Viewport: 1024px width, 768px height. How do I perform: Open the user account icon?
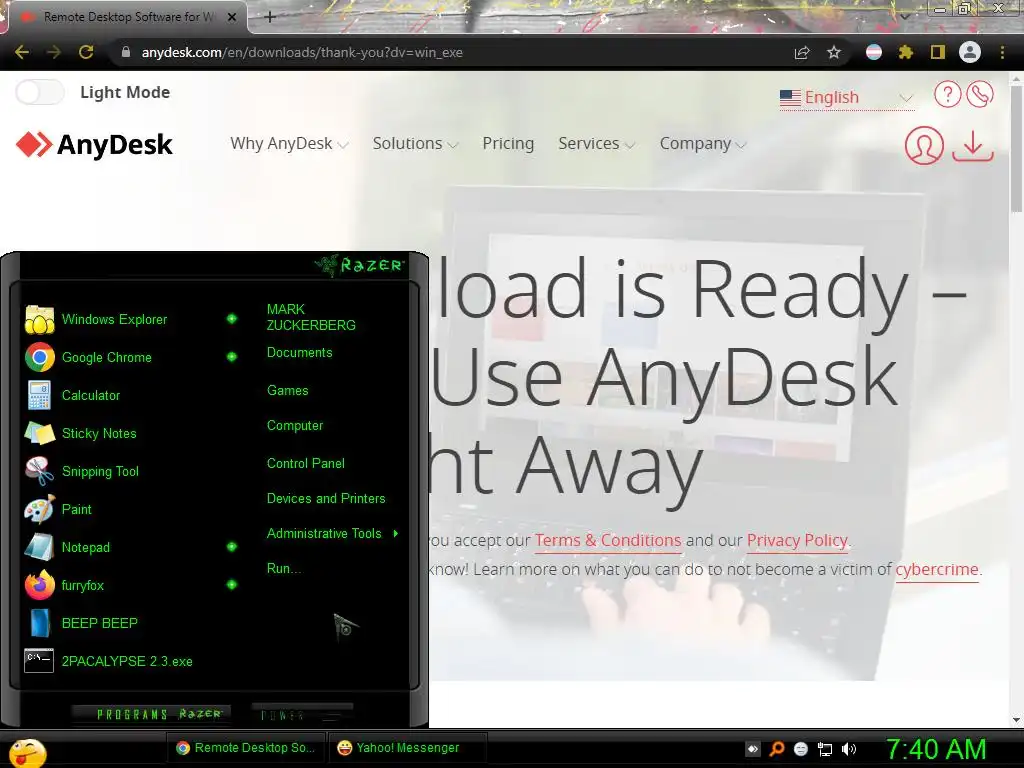click(x=923, y=145)
